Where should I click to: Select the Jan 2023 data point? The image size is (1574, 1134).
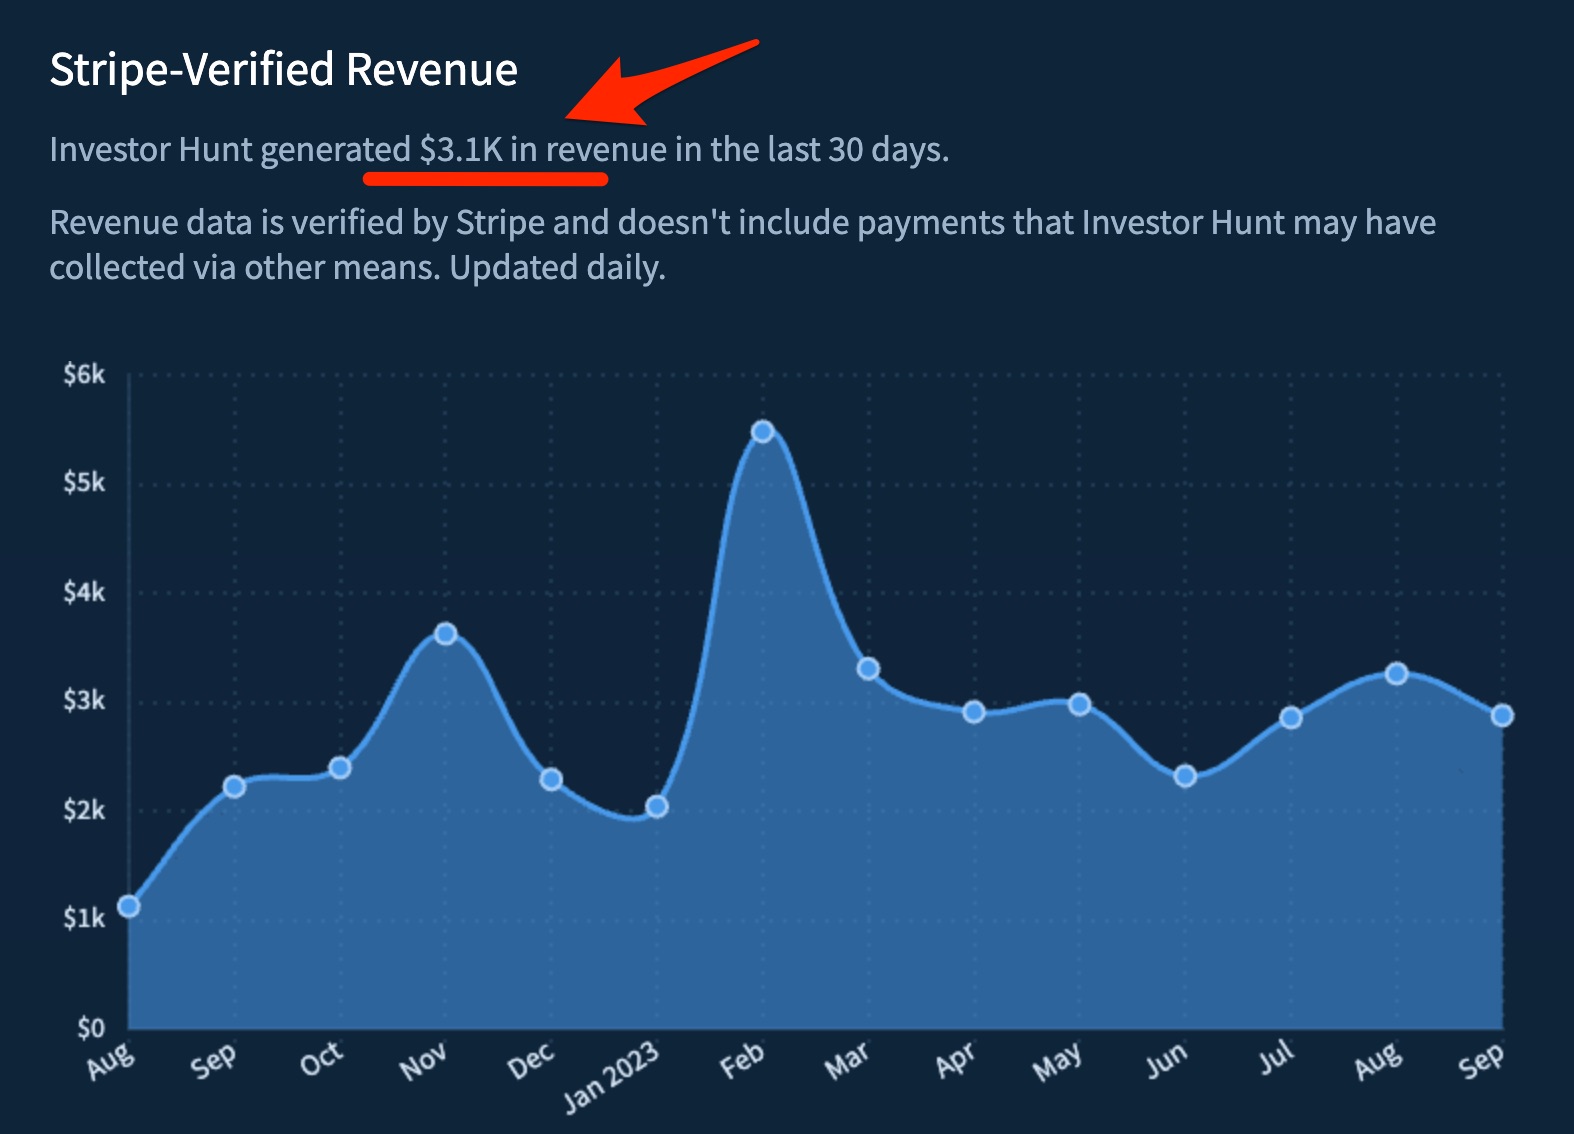tap(657, 806)
